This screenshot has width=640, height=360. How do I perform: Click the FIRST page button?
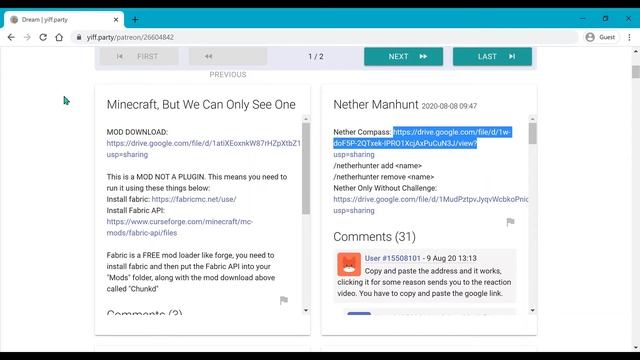click(x=139, y=56)
